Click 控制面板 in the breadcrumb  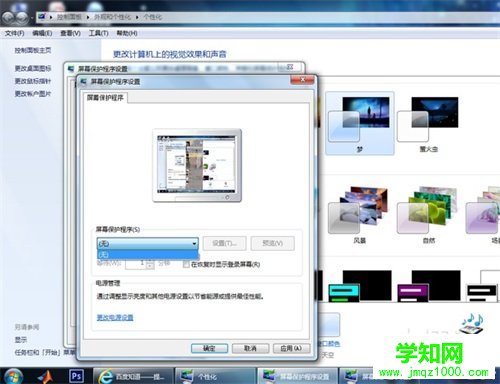(x=69, y=17)
